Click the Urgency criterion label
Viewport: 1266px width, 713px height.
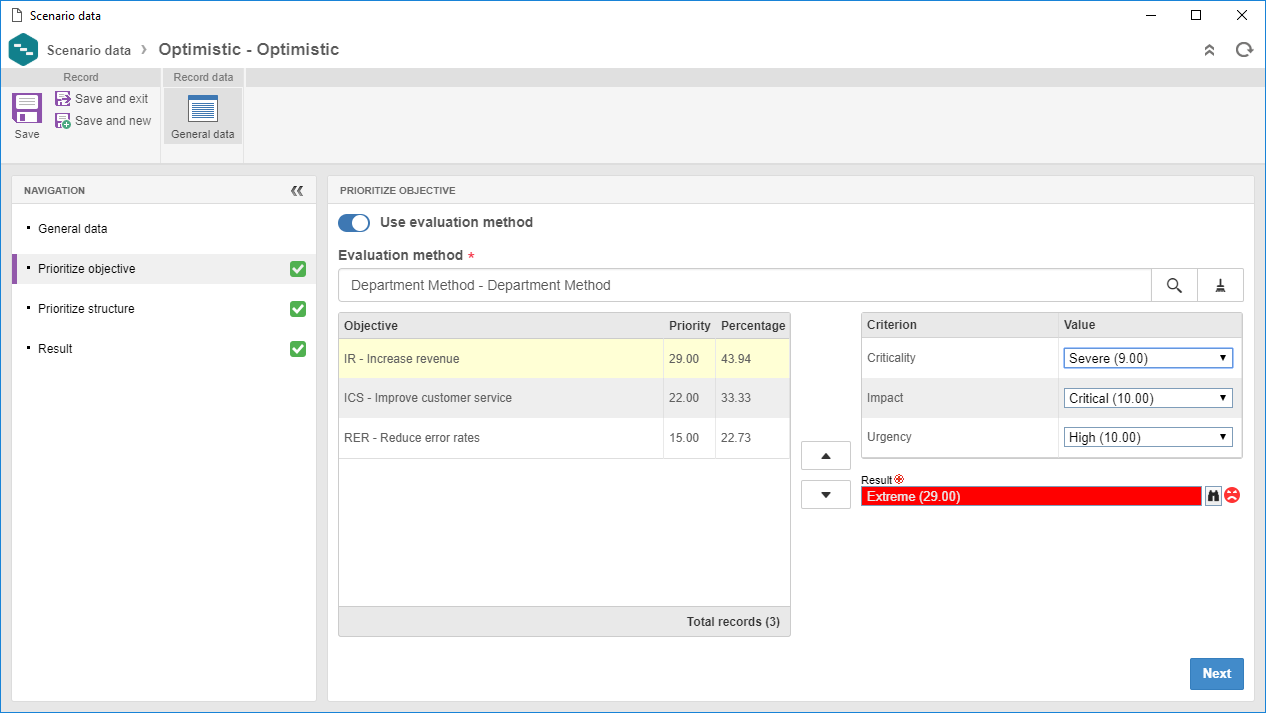click(889, 437)
